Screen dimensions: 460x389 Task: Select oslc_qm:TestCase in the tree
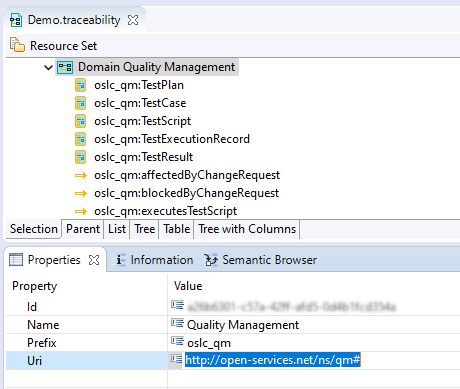point(140,103)
